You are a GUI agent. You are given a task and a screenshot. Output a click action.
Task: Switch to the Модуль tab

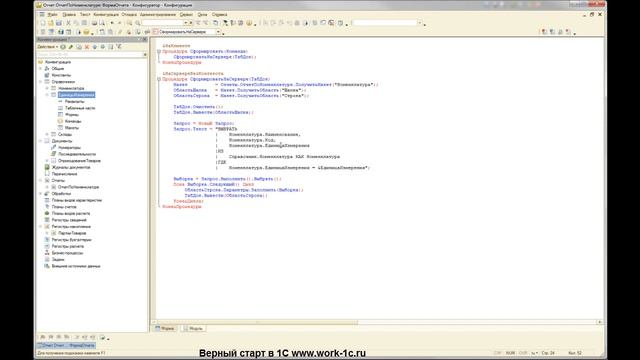click(193, 328)
